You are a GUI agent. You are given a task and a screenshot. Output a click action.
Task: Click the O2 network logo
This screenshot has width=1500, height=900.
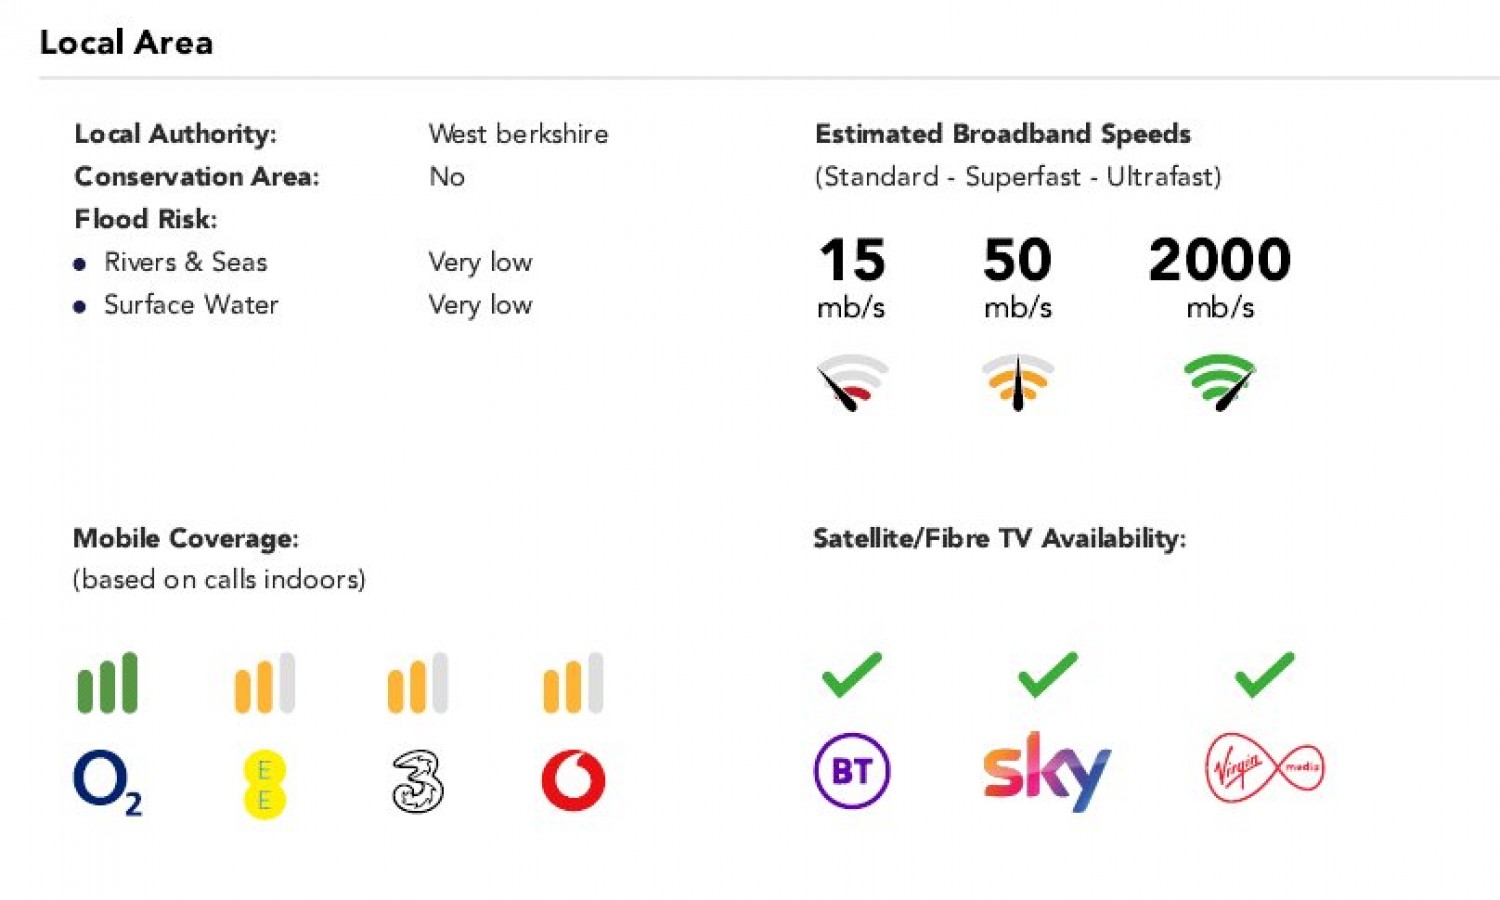[x=107, y=782]
